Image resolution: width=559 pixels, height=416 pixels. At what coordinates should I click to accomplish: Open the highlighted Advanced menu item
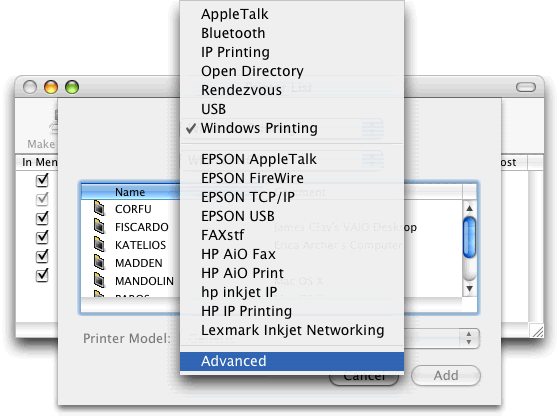point(292,361)
